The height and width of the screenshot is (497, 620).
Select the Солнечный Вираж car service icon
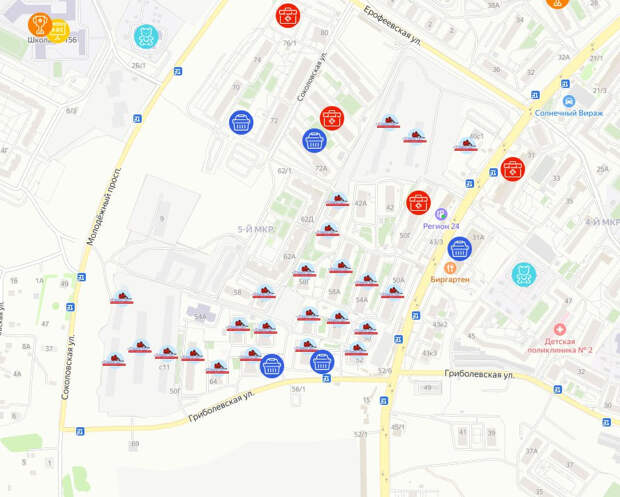coord(568,101)
